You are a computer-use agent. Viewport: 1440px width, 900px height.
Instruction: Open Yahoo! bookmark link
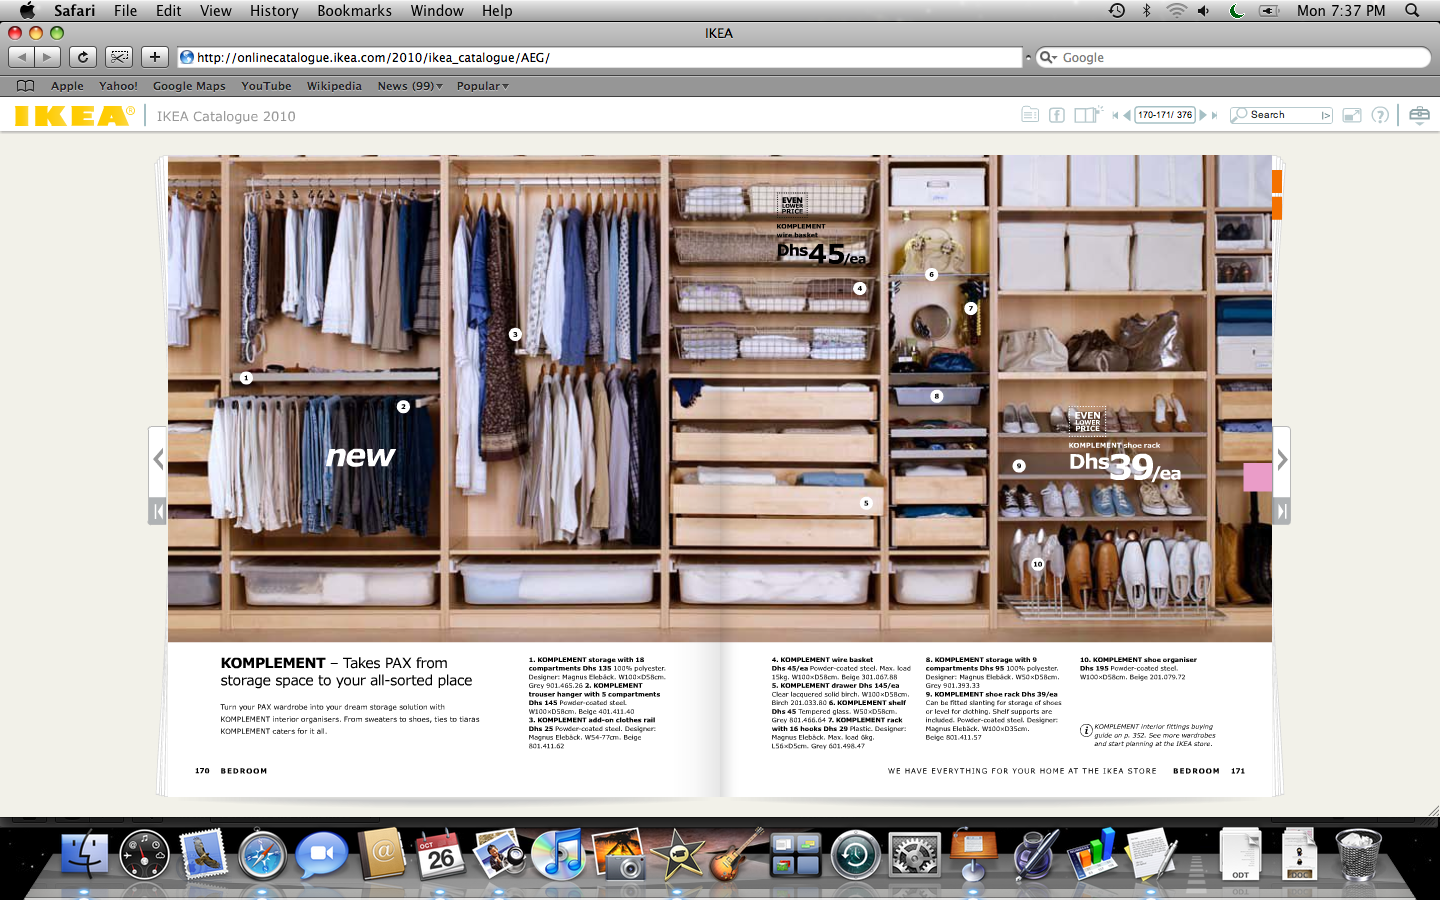(x=118, y=86)
